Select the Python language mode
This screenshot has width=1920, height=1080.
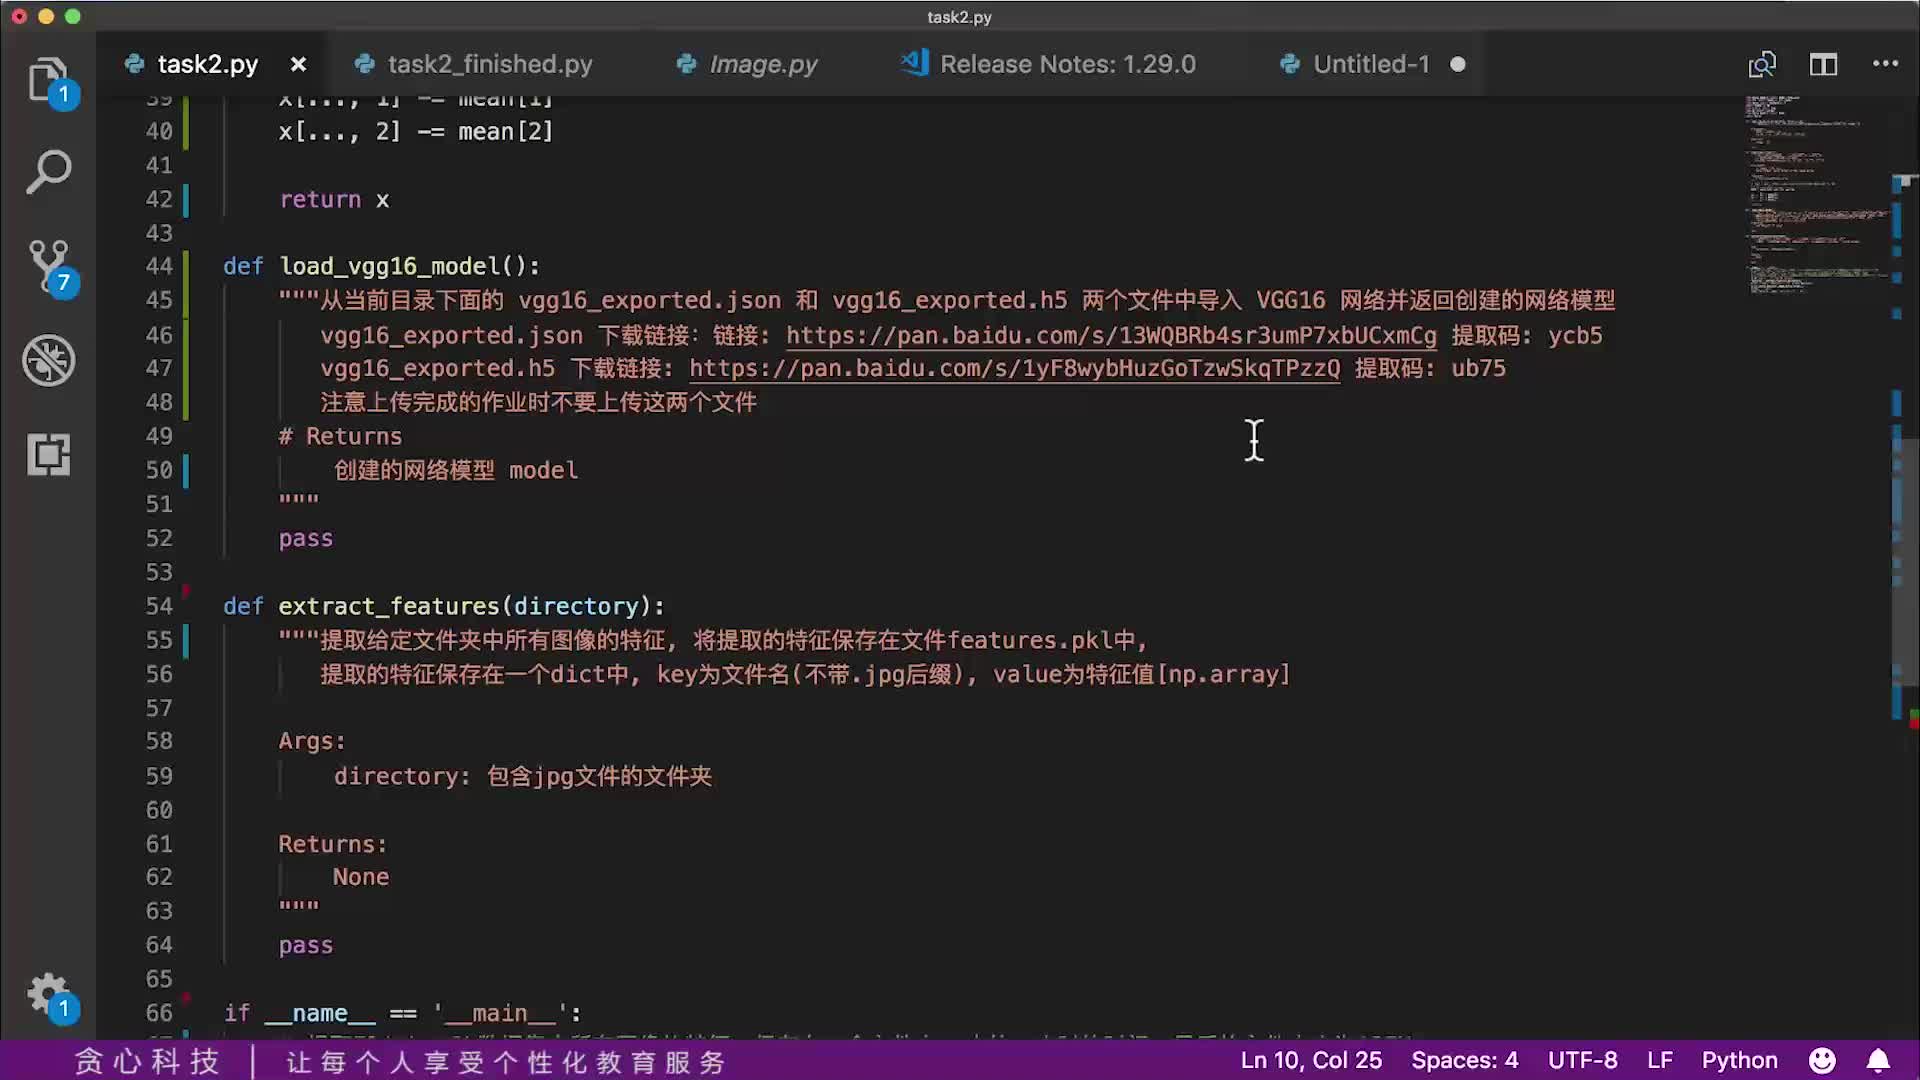point(1739,1060)
